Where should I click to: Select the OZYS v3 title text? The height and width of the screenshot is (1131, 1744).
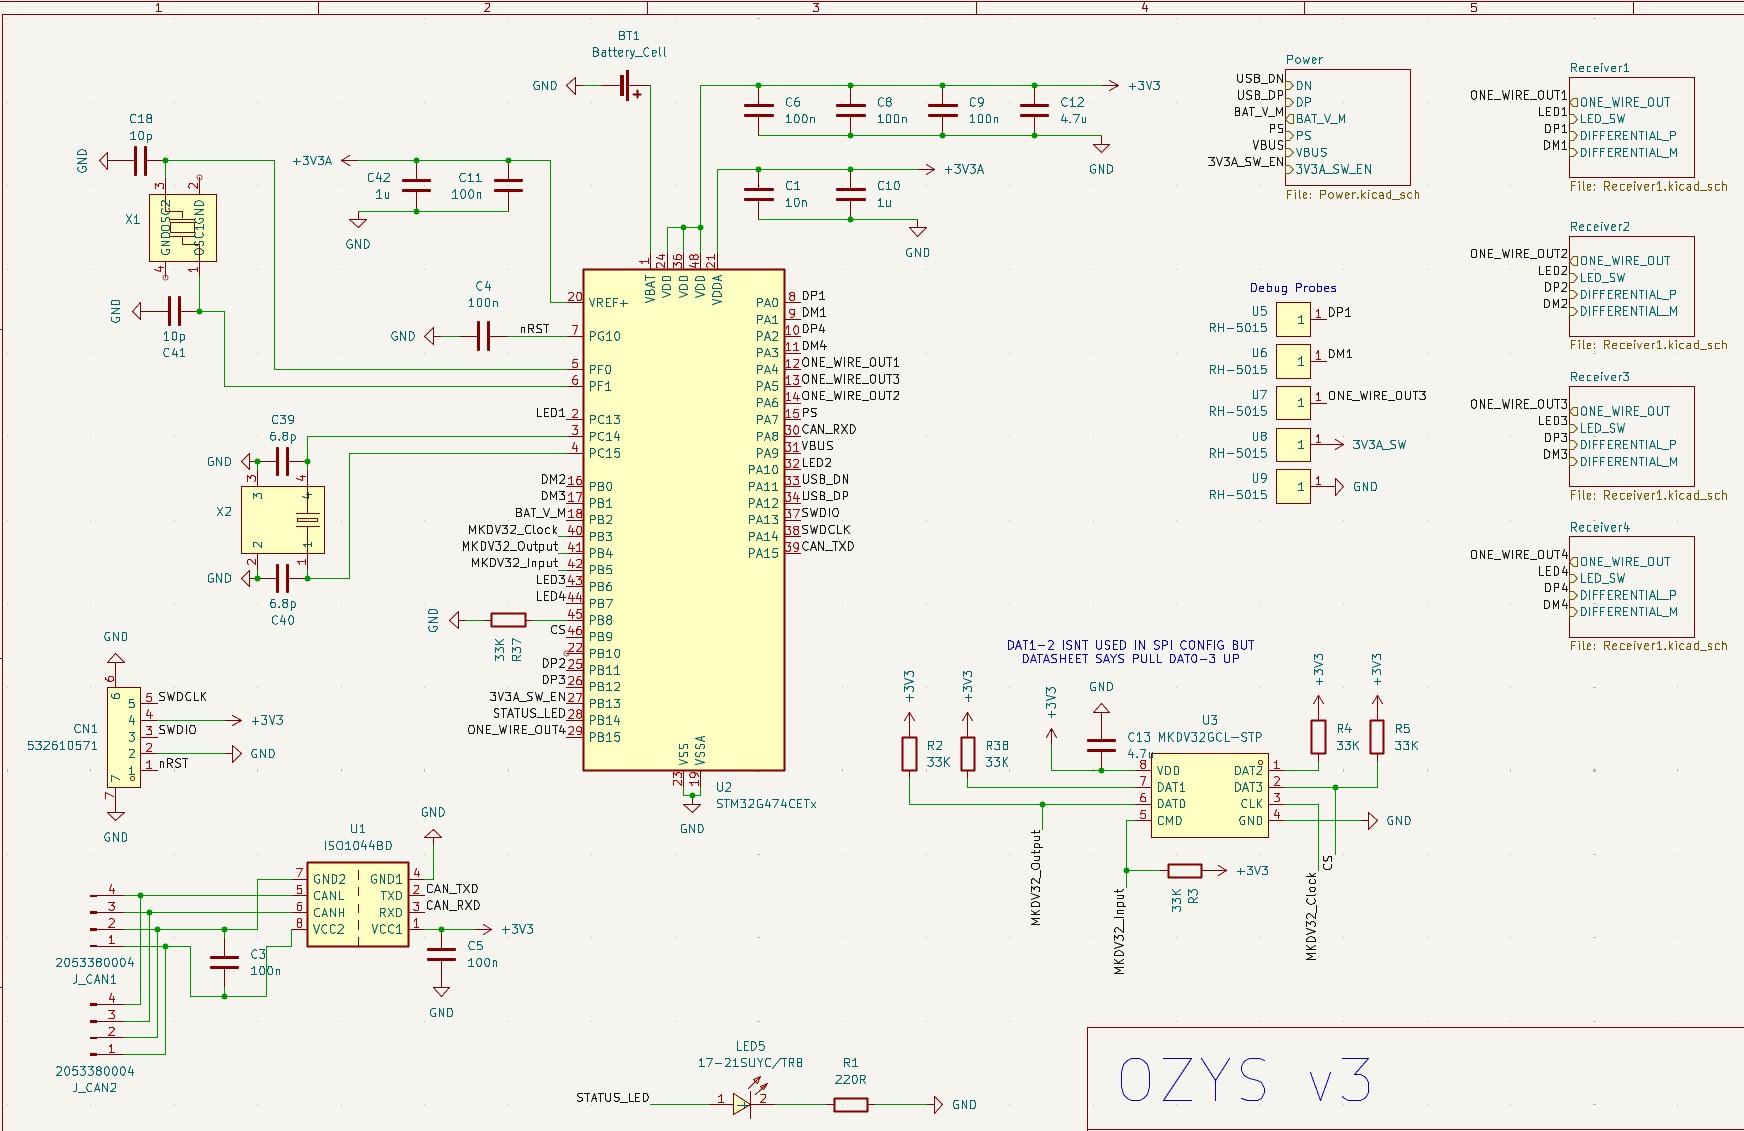(x=1245, y=1080)
